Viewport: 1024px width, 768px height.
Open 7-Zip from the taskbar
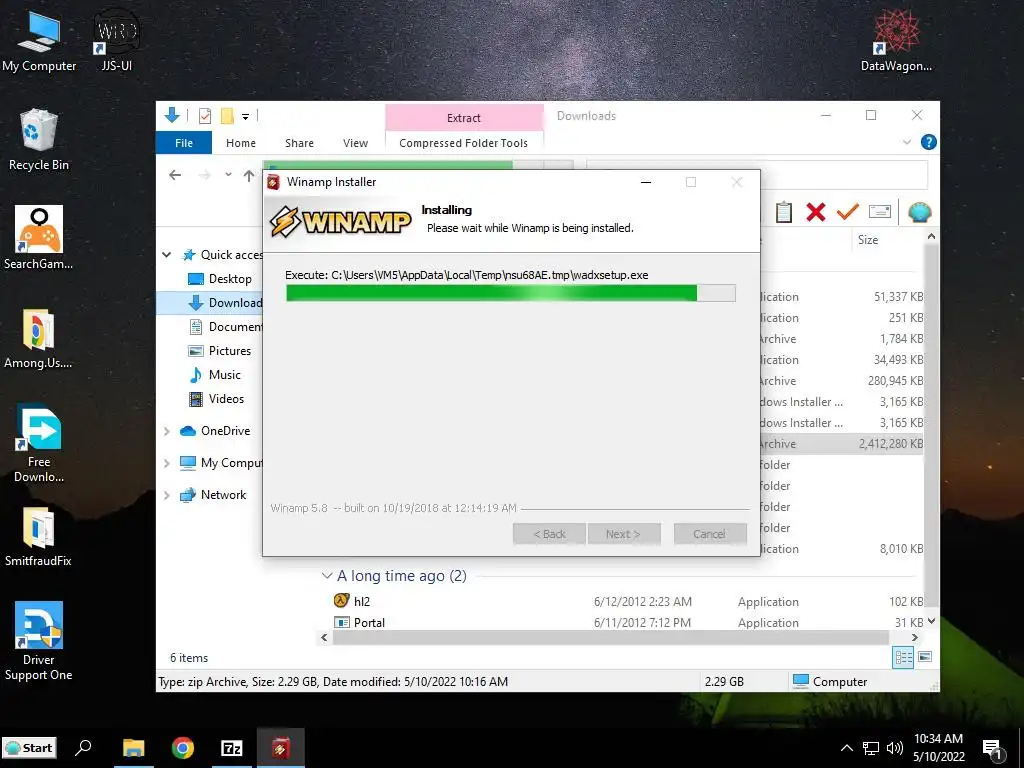[232, 748]
